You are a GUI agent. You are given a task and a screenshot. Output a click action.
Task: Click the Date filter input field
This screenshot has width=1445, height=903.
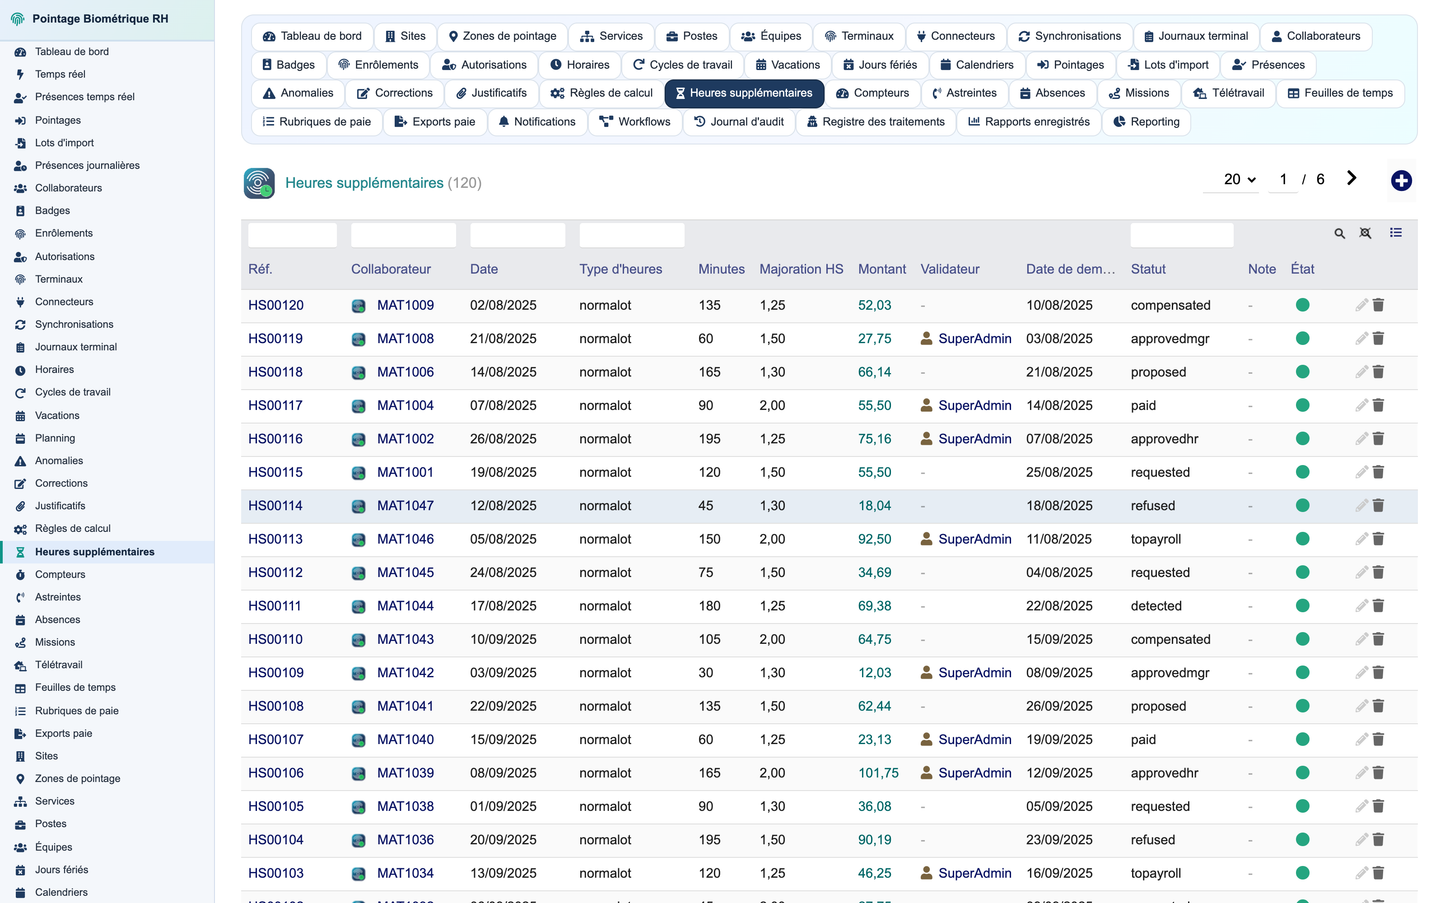click(517, 235)
